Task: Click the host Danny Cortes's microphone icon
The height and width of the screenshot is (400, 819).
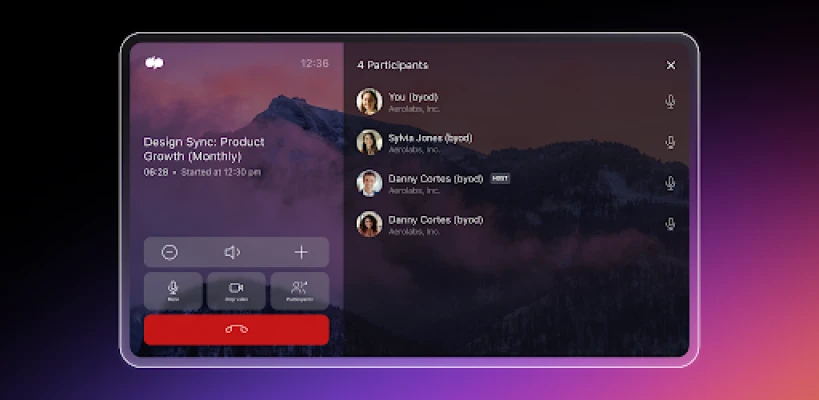Action: (x=670, y=183)
